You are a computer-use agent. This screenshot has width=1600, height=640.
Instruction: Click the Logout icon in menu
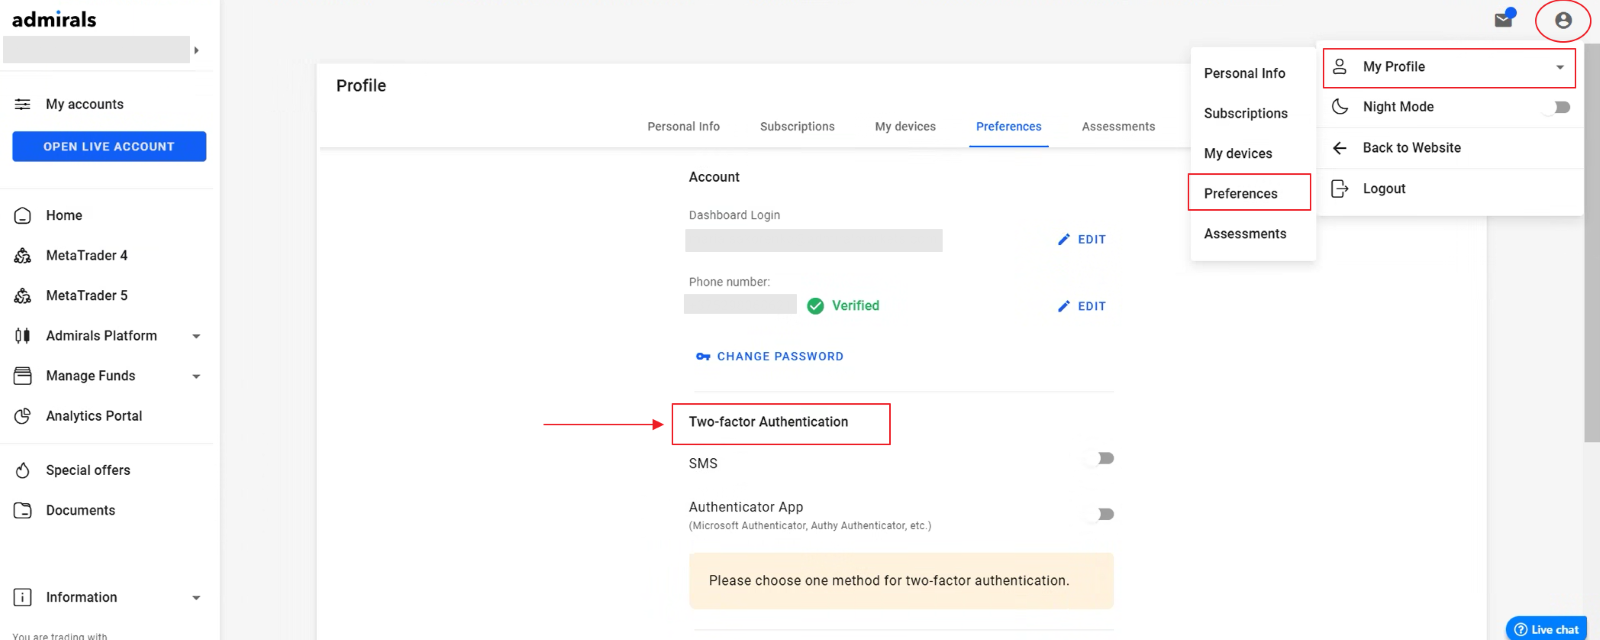click(x=1340, y=188)
